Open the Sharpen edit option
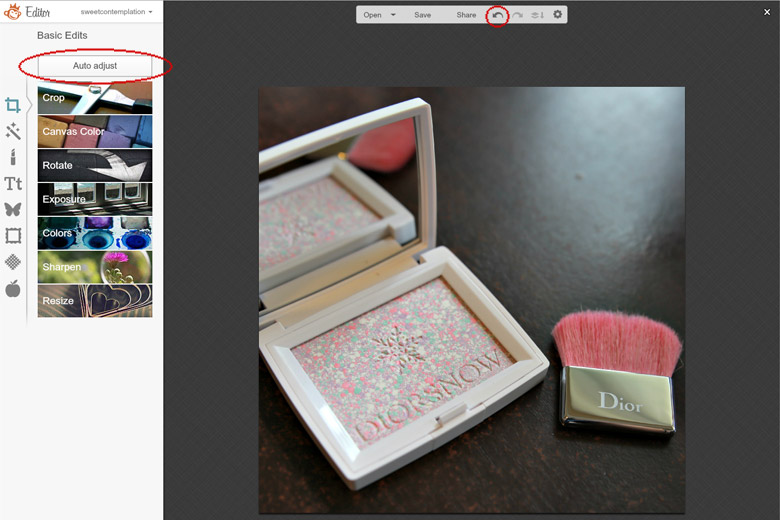This screenshot has height=520, width=780. [x=95, y=267]
